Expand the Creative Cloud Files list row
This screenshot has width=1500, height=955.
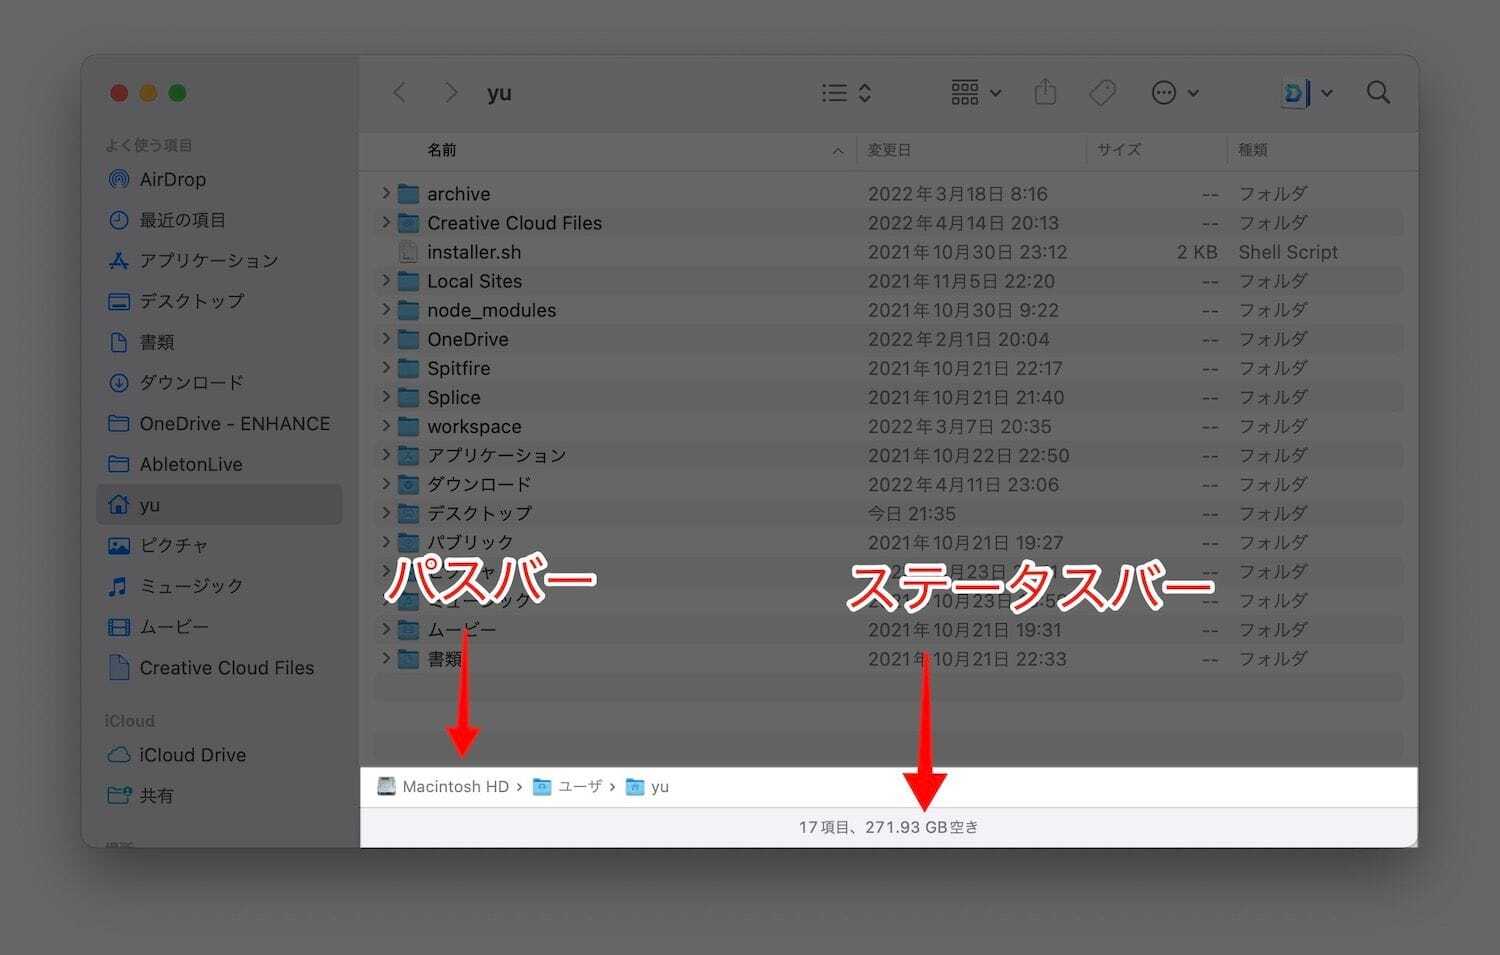pos(386,222)
